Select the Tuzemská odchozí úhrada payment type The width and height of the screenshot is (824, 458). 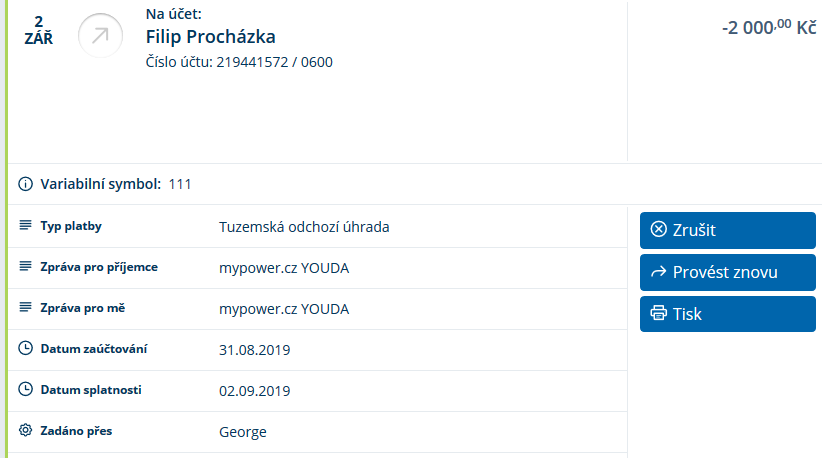coord(304,227)
